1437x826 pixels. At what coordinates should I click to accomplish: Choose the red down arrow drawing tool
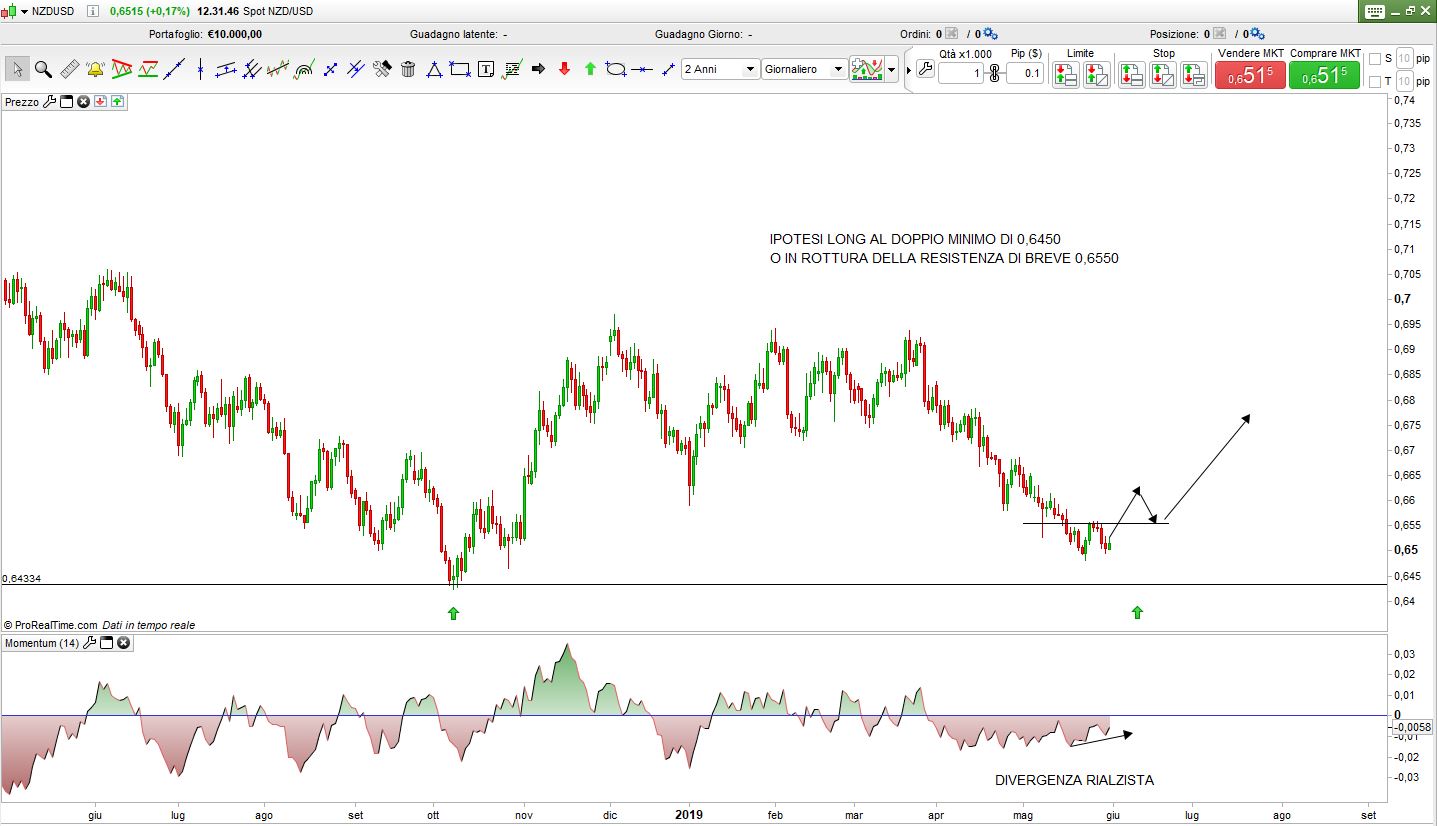[x=564, y=69]
